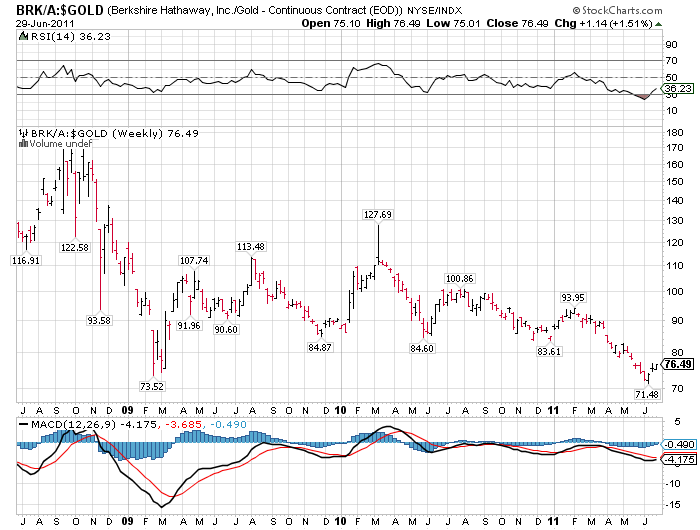Click the 93.58 price label

99,320
